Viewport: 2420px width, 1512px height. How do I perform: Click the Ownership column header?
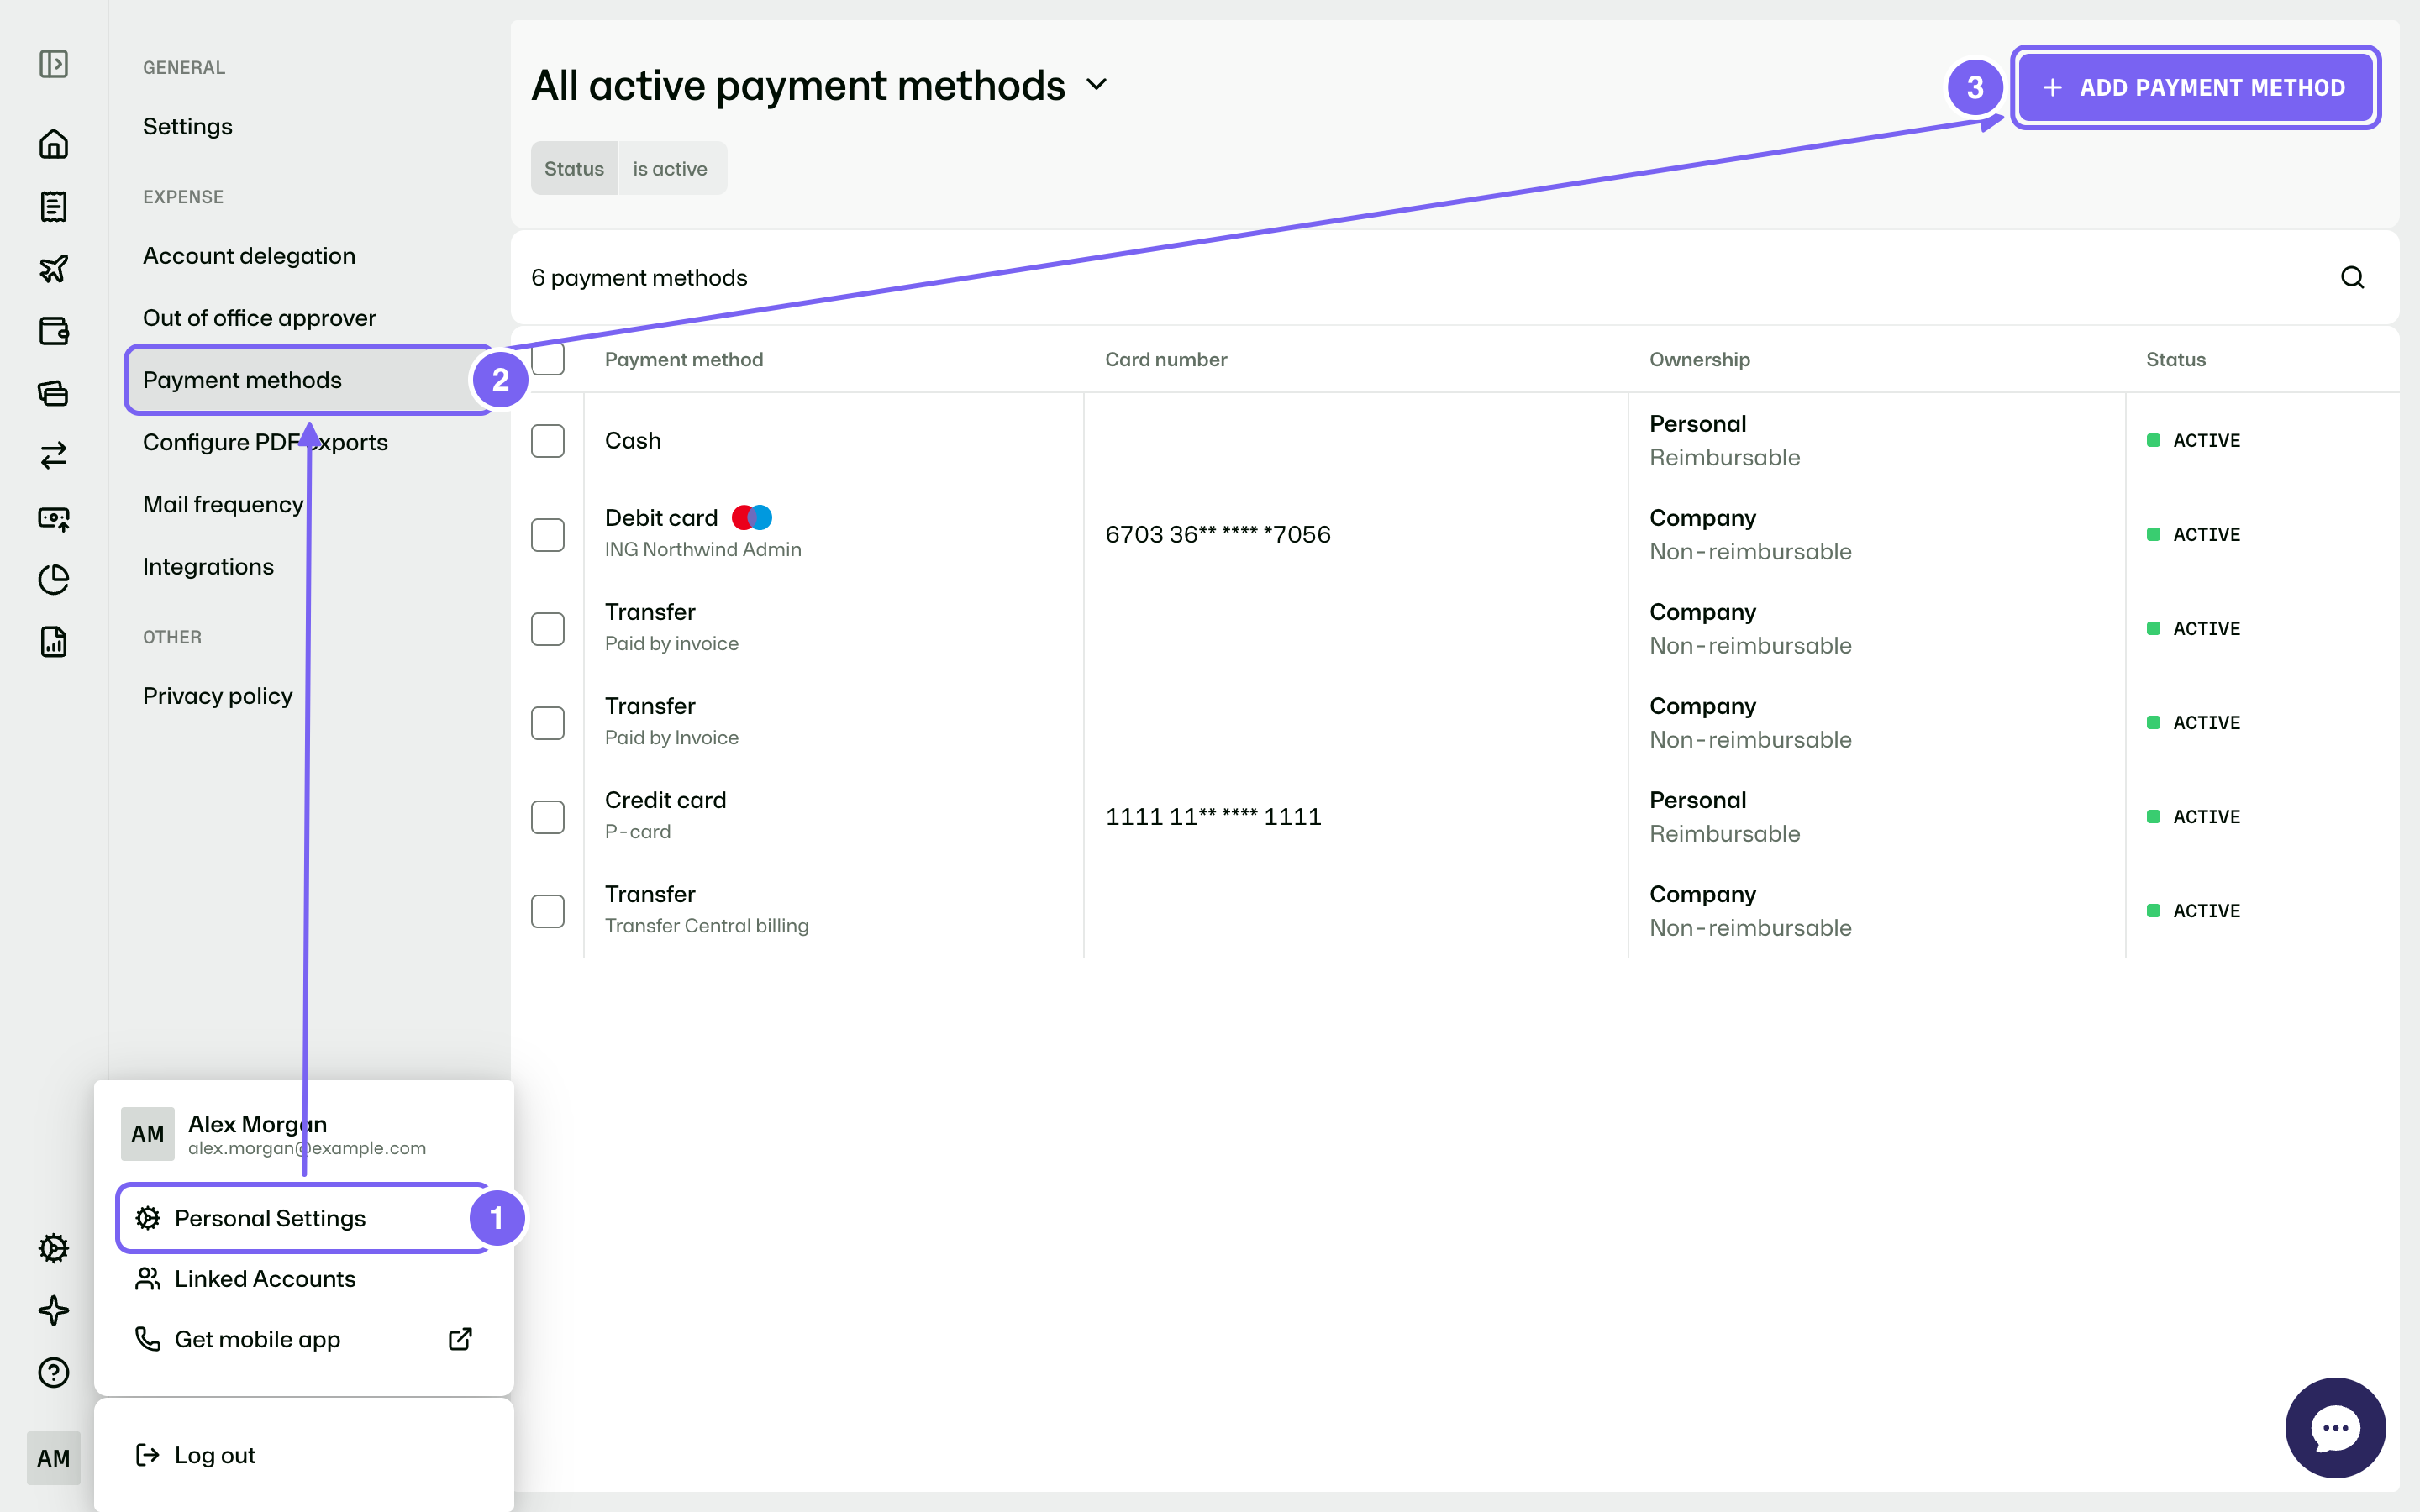1700,359
